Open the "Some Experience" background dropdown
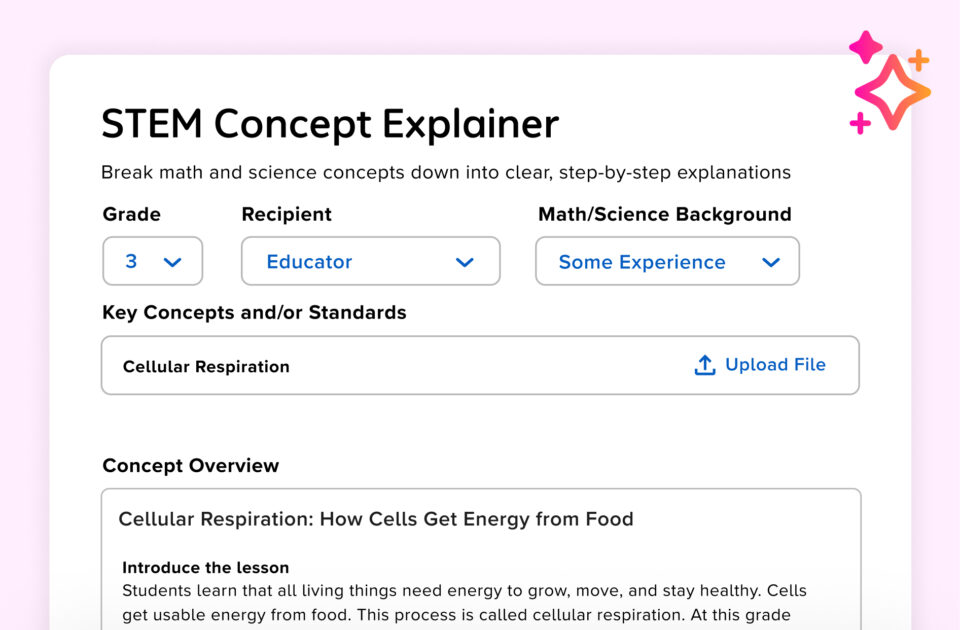This screenshot has height=630, width=960. [x=667, y=261]
